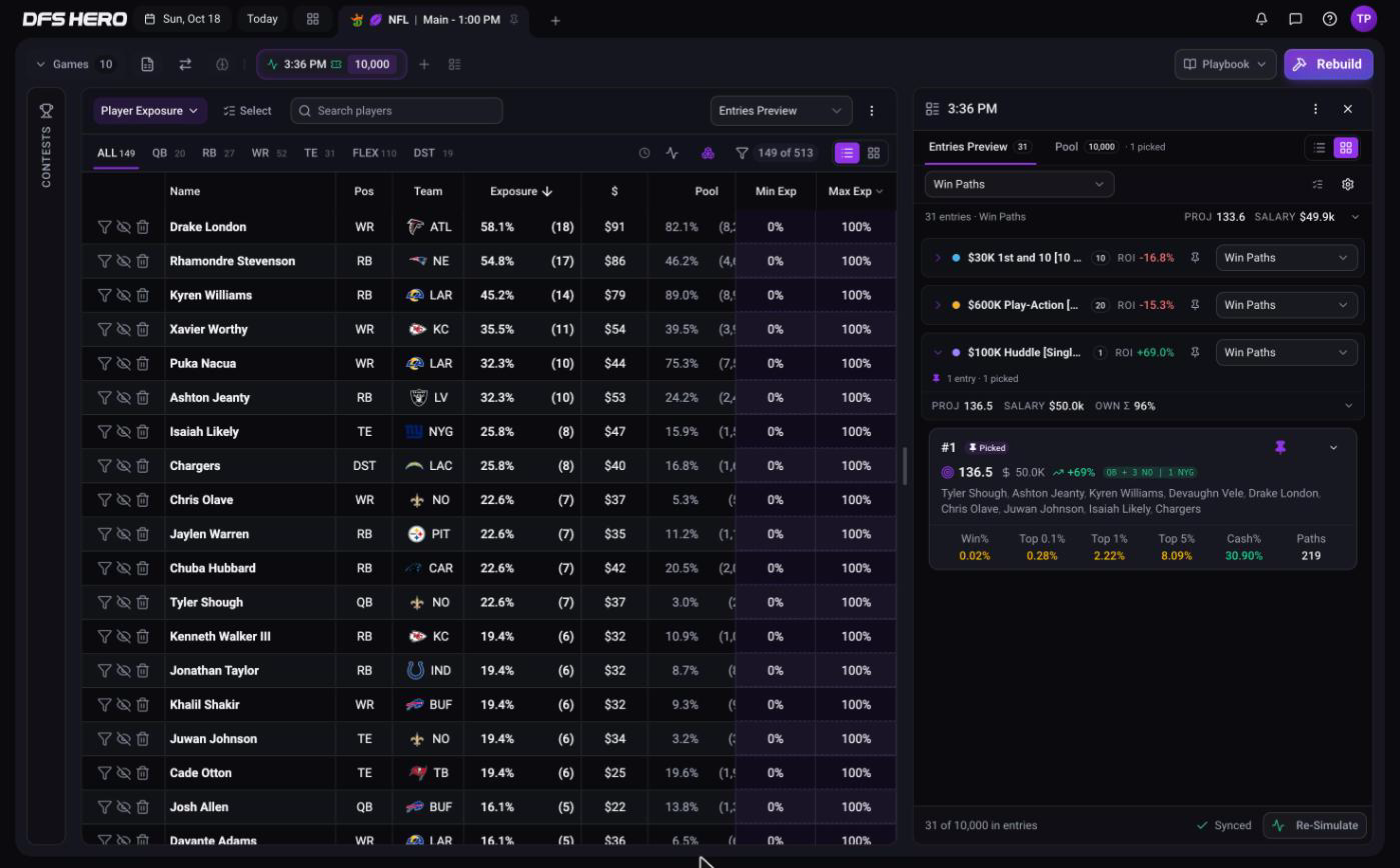Click the document icon beside Games
Screen dimensions: 1400x868
(x=147, y=64)
